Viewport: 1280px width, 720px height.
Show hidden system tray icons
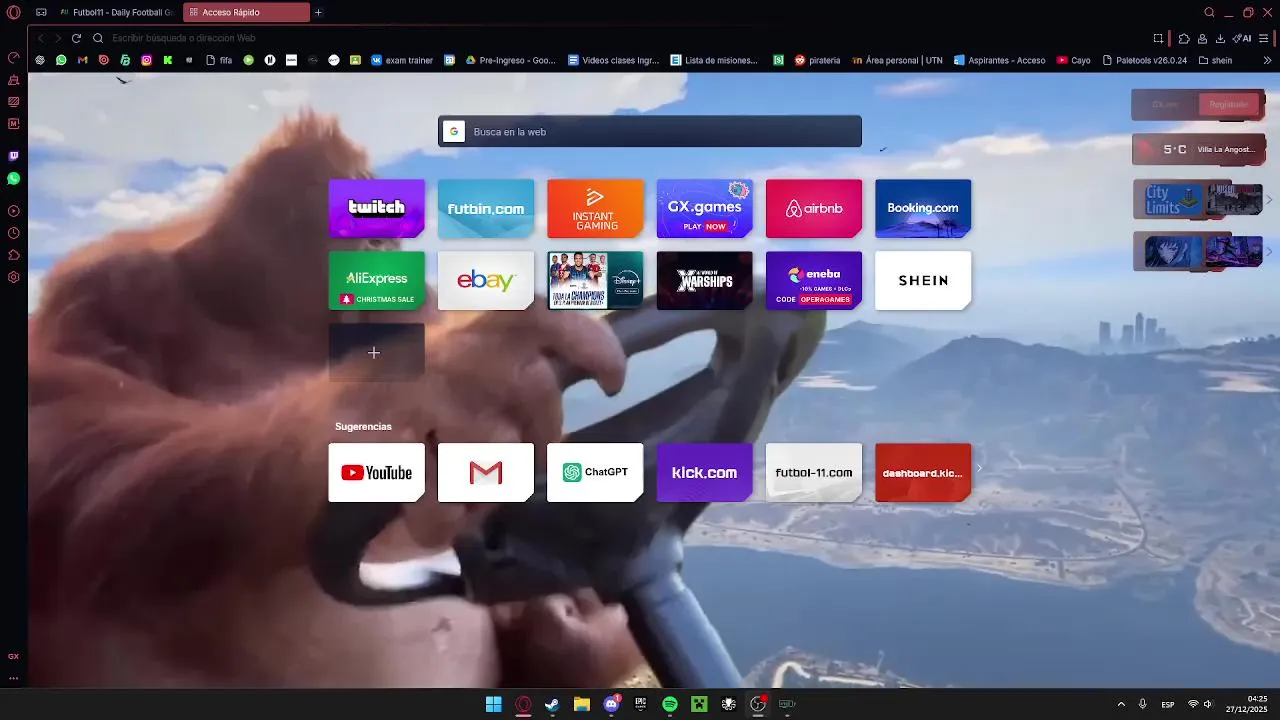[x=1121, y=704]
